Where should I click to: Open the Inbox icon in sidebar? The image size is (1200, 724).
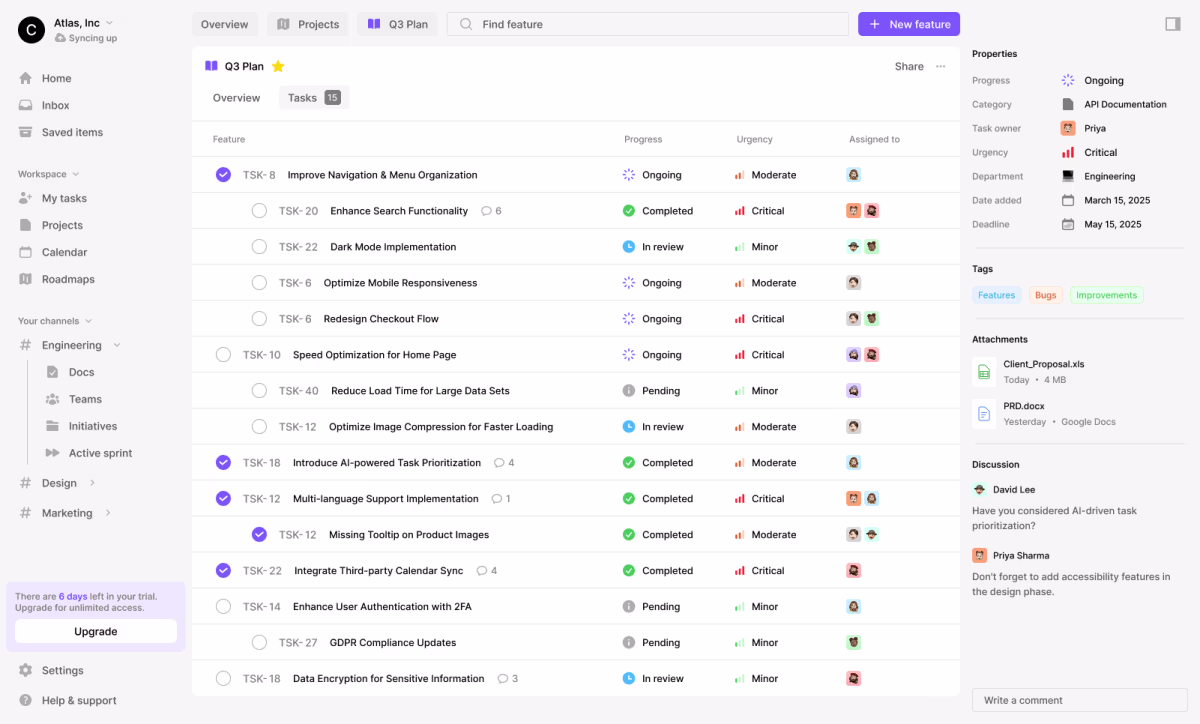coord(25,105)
